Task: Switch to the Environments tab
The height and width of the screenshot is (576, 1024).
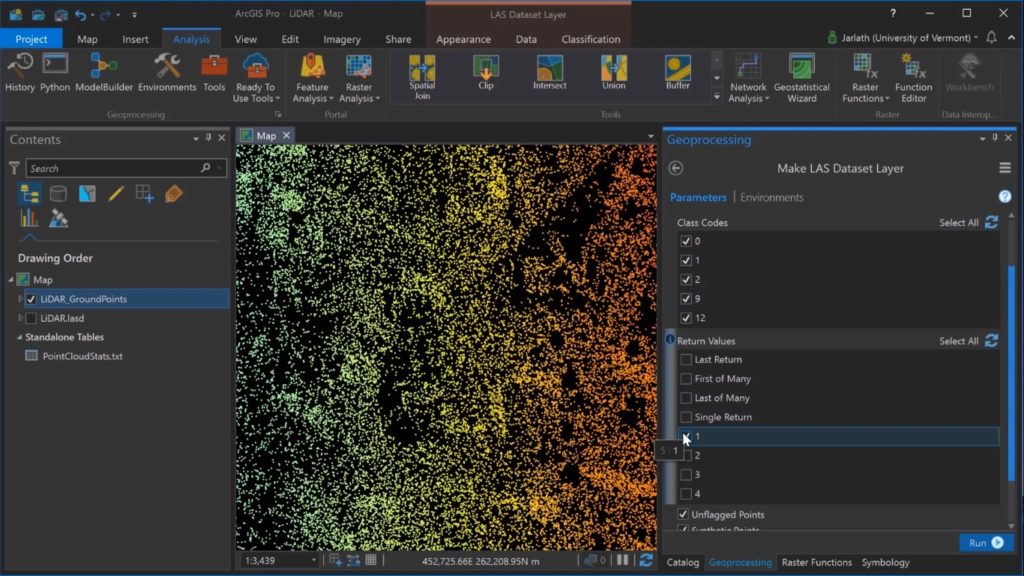Action: pyautogui.click(x=771, y=197)
